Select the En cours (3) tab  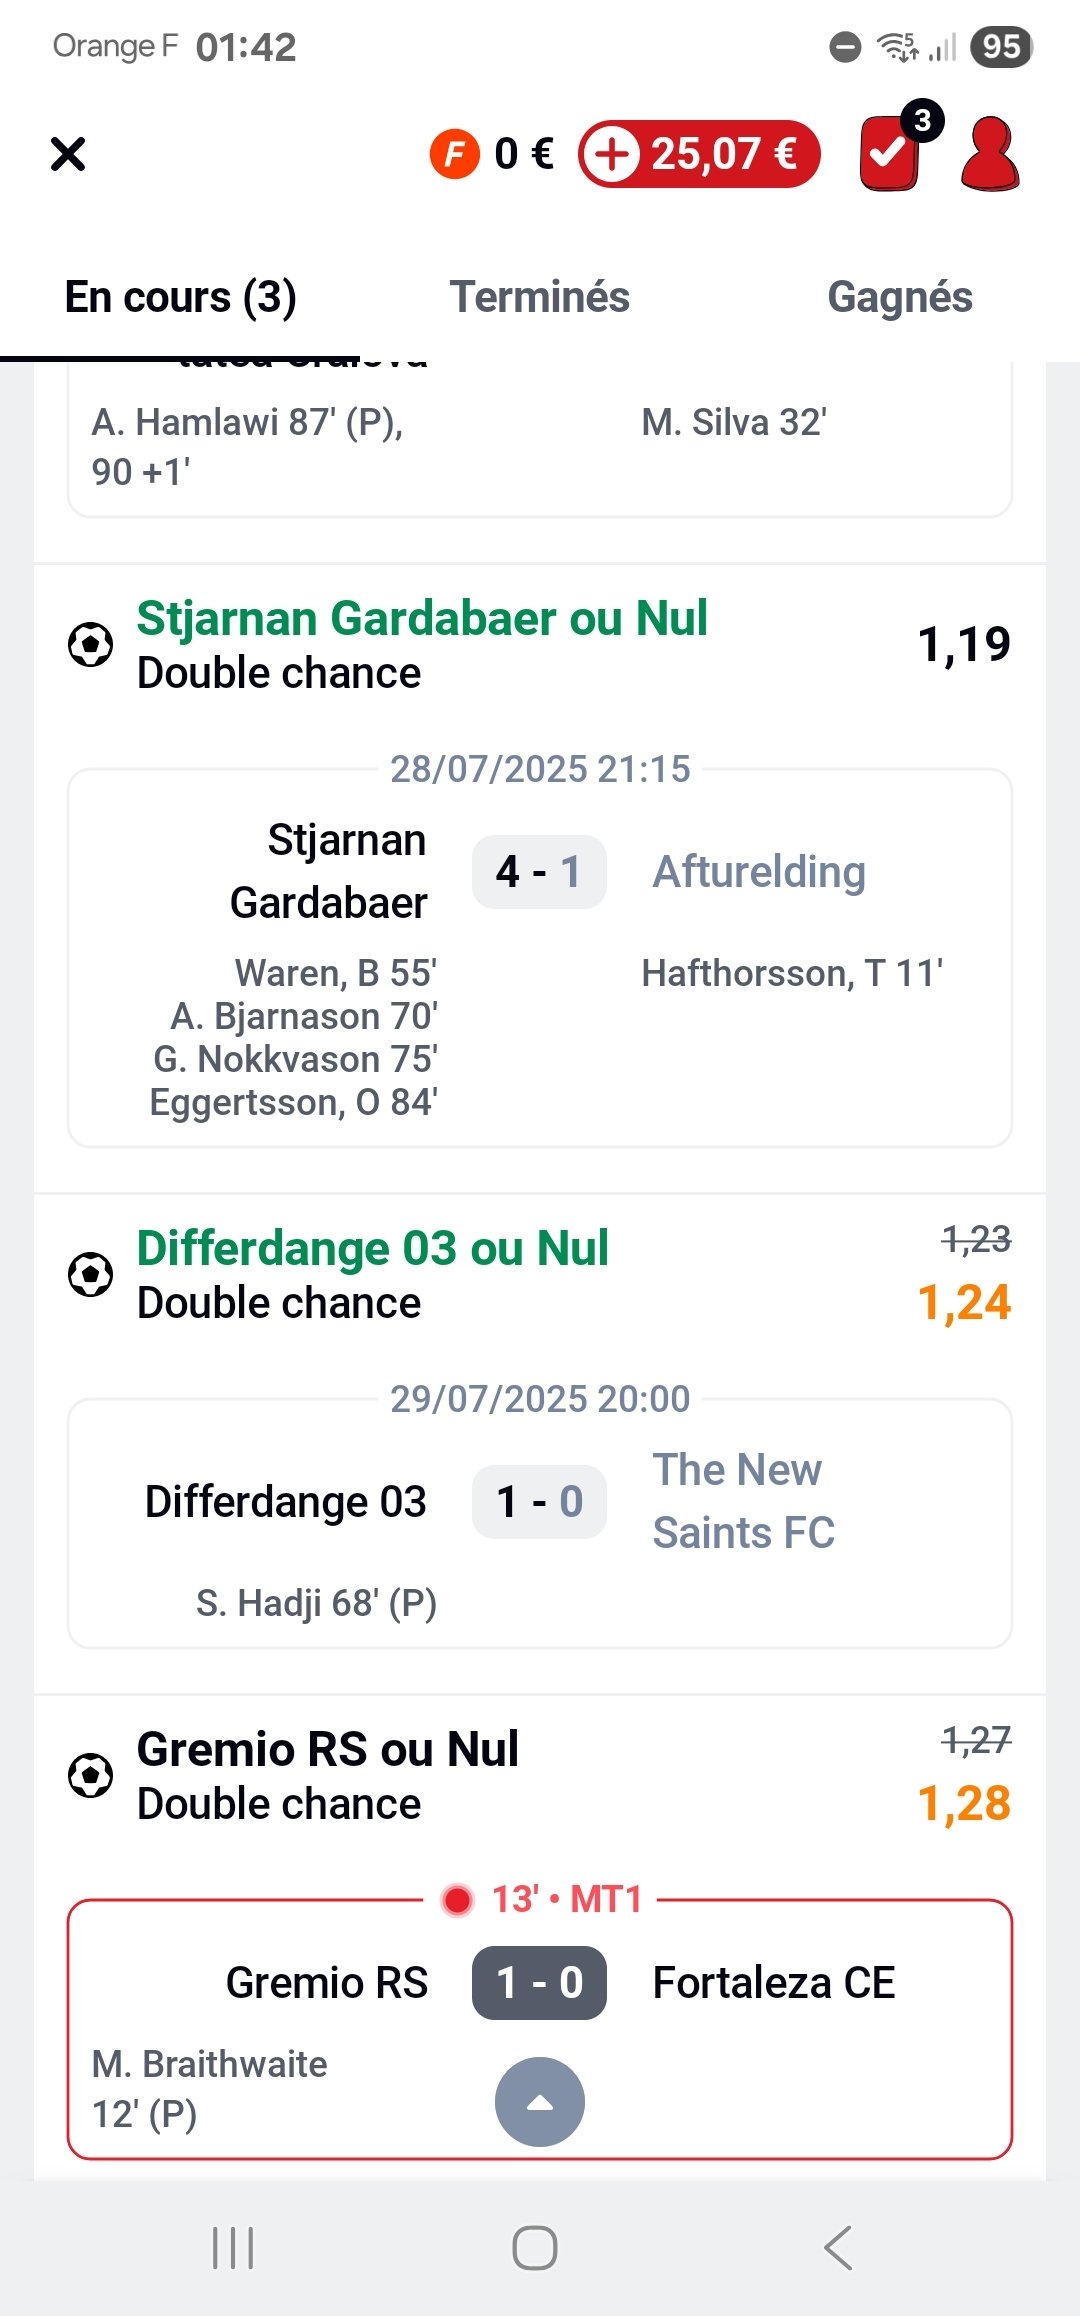click(180, 297)
